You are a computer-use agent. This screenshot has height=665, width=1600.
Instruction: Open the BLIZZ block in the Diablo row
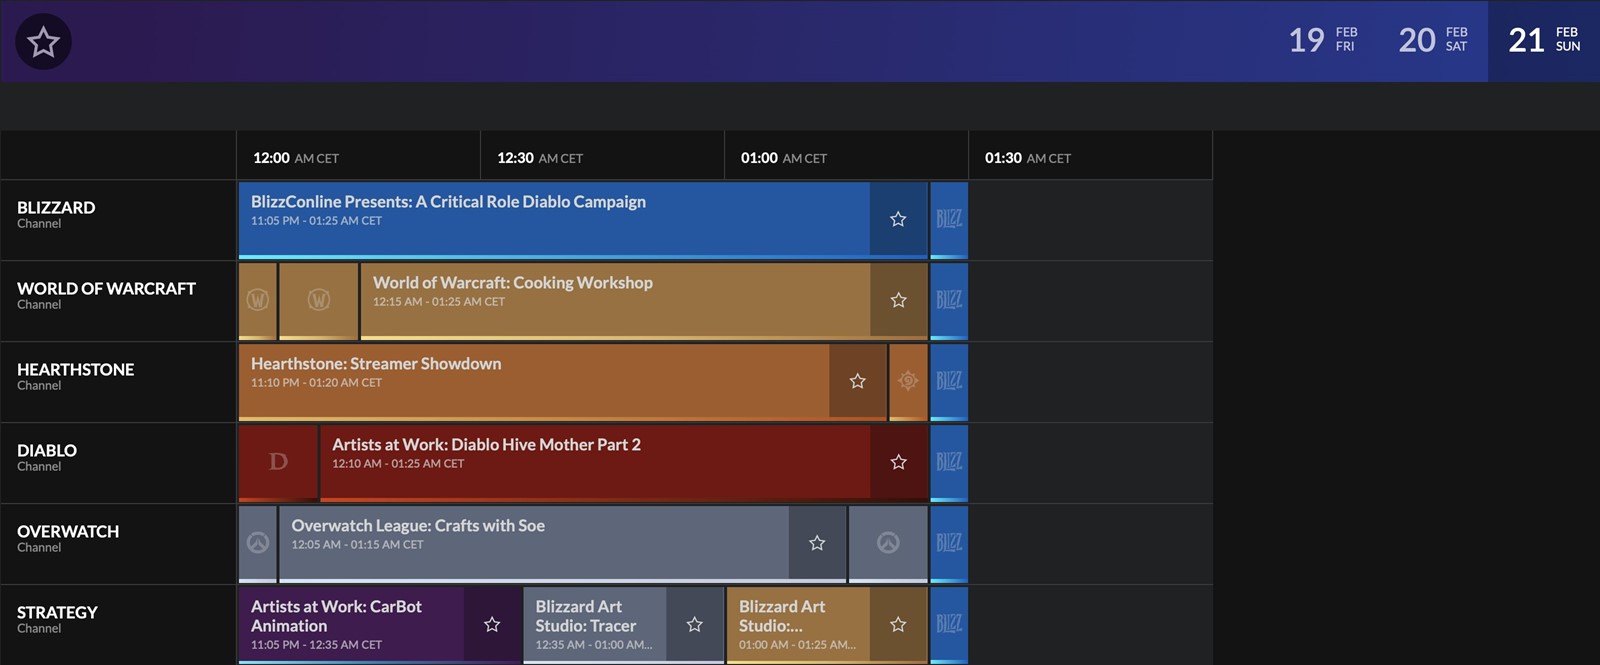(x=949, y=462)
